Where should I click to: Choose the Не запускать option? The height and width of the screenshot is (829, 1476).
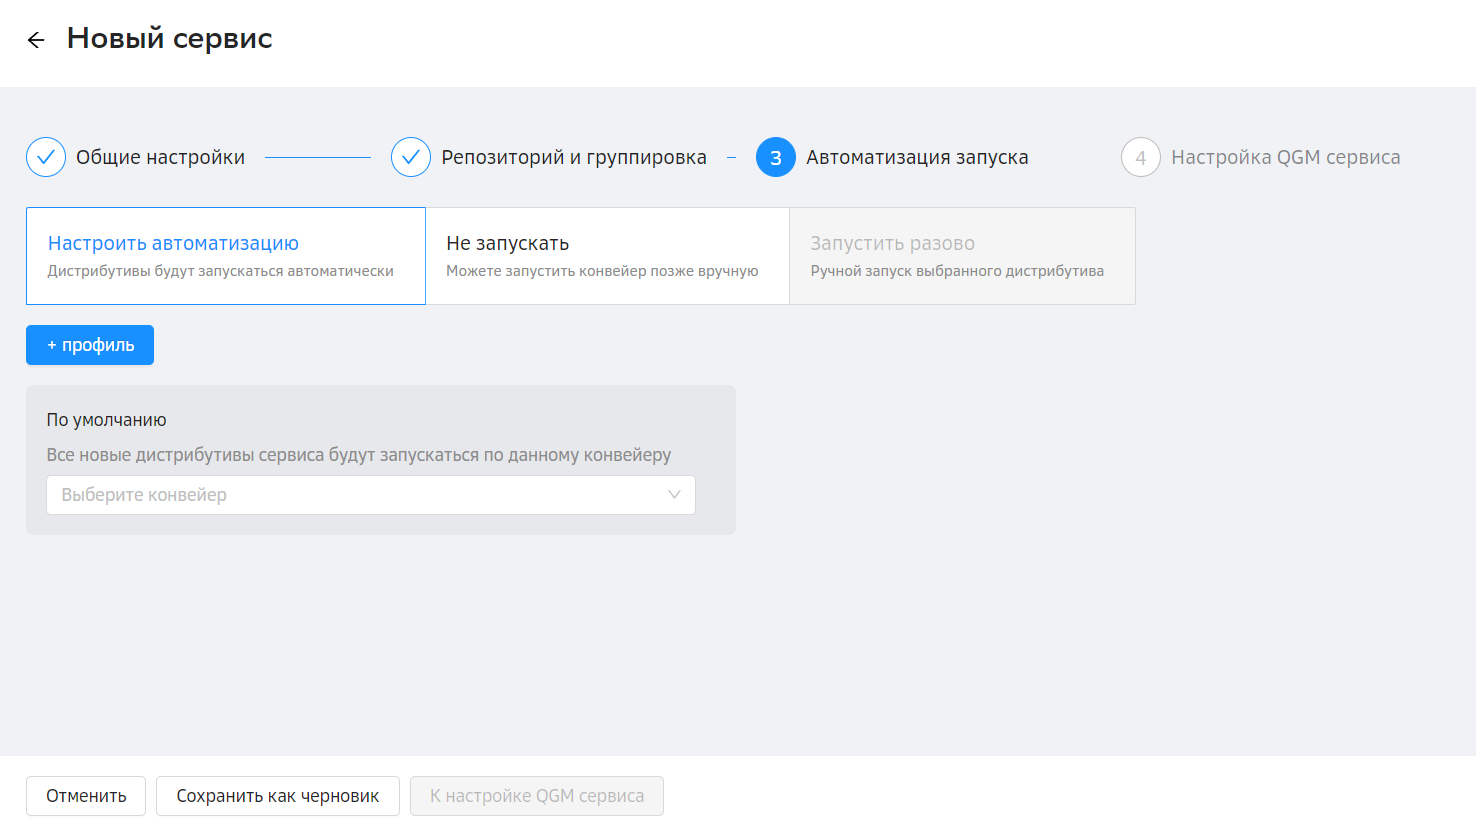tap(607, 256)
